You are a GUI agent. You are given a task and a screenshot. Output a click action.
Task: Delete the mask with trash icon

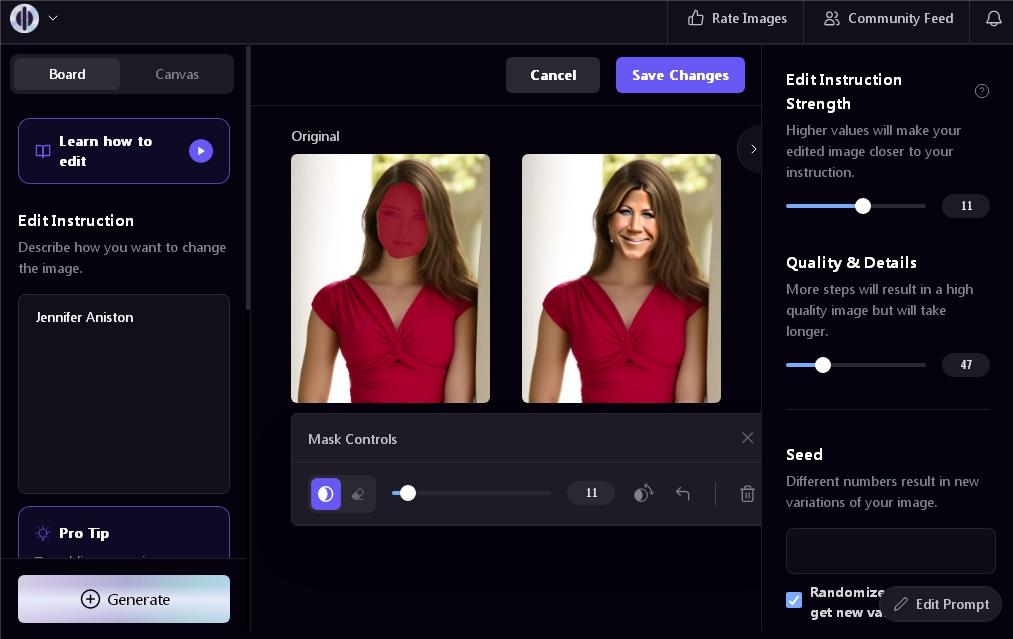pyautogui.click(x=747, y=493)
